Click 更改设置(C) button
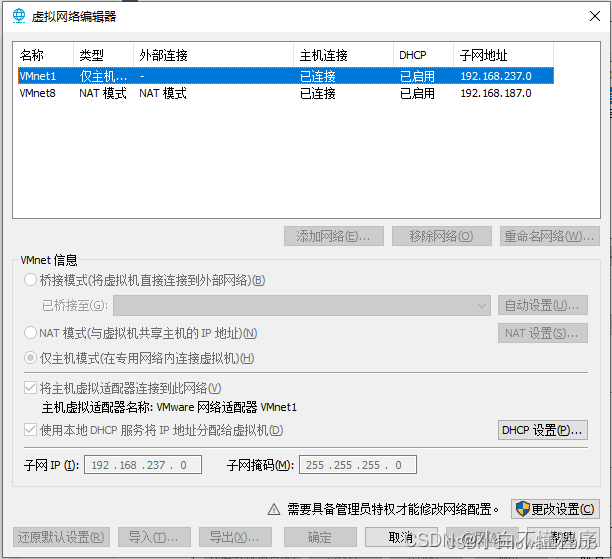Viewport: 612px width, 559px height. pyautogui.click(x=555, y=509)
